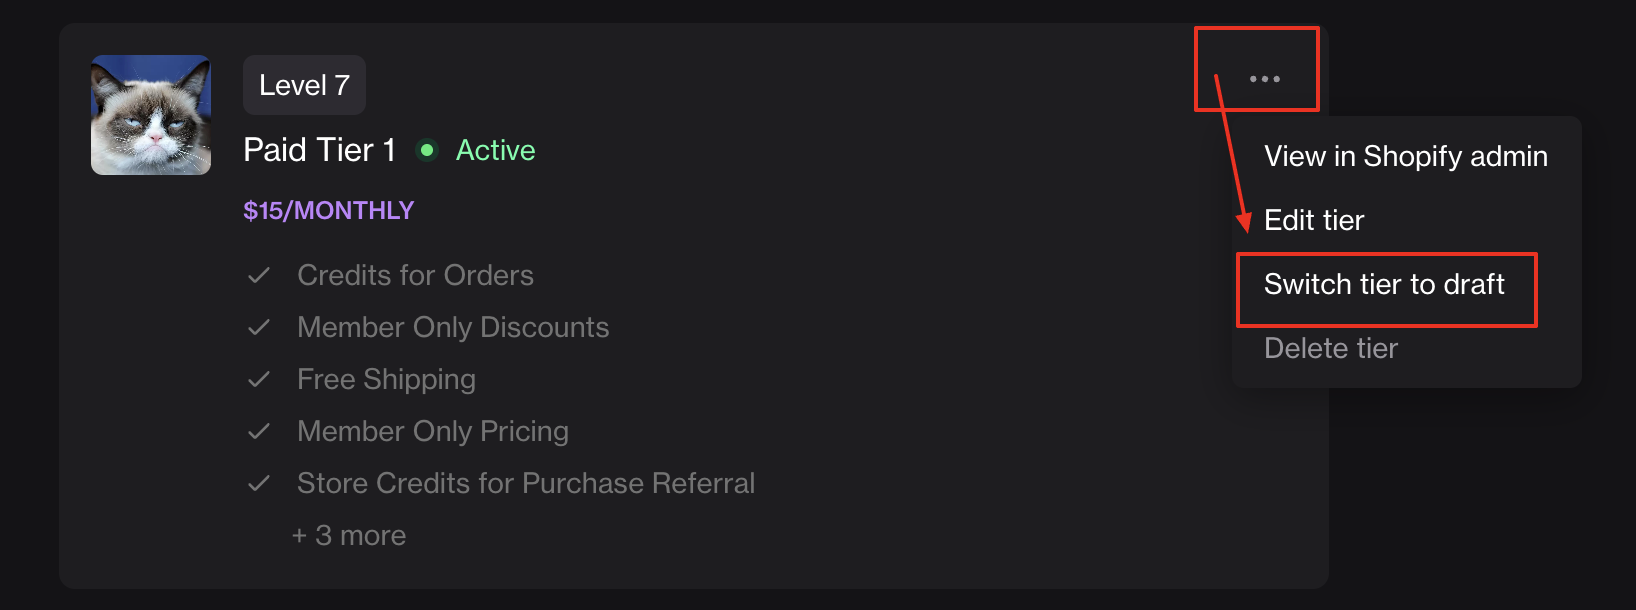Screen dimensions: 1636x610
Task: Select Switch tier to draft
Action: click(1384, 285)
